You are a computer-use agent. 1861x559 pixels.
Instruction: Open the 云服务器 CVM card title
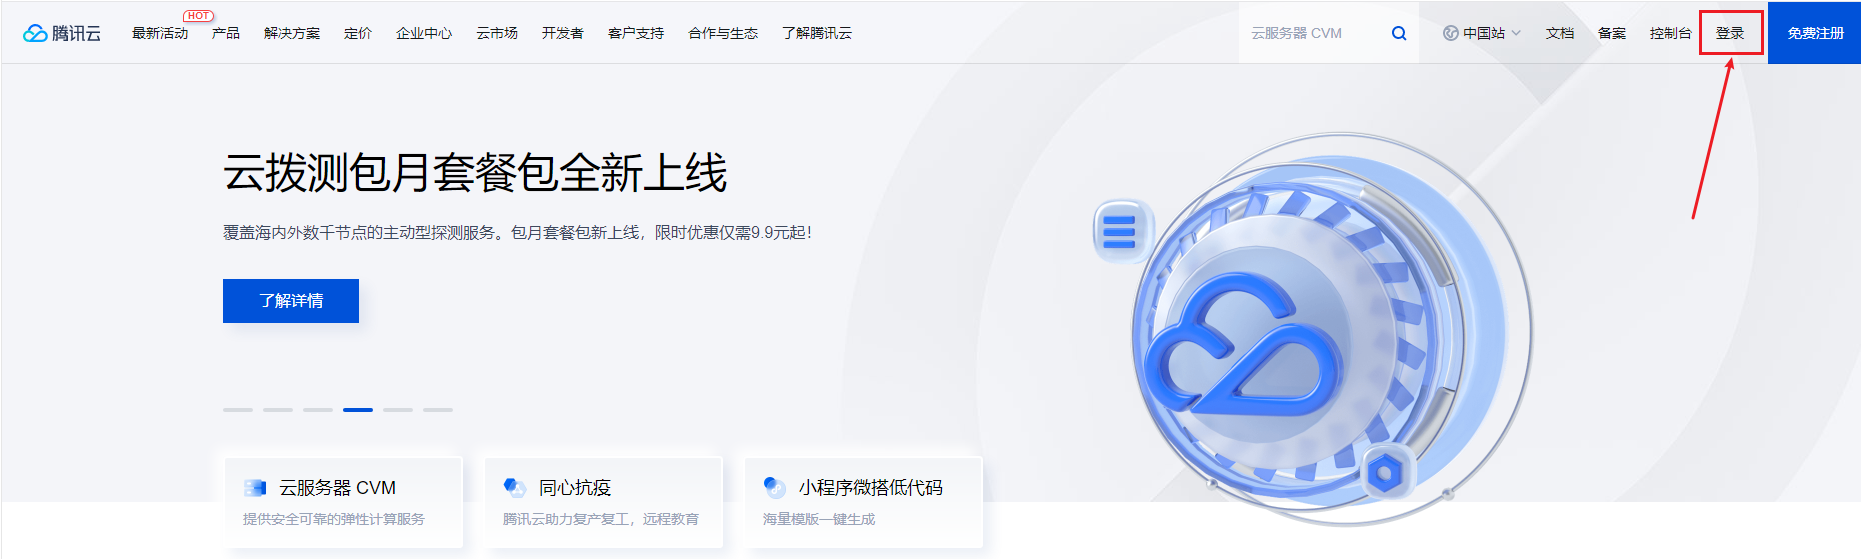[x=337, y=488]
